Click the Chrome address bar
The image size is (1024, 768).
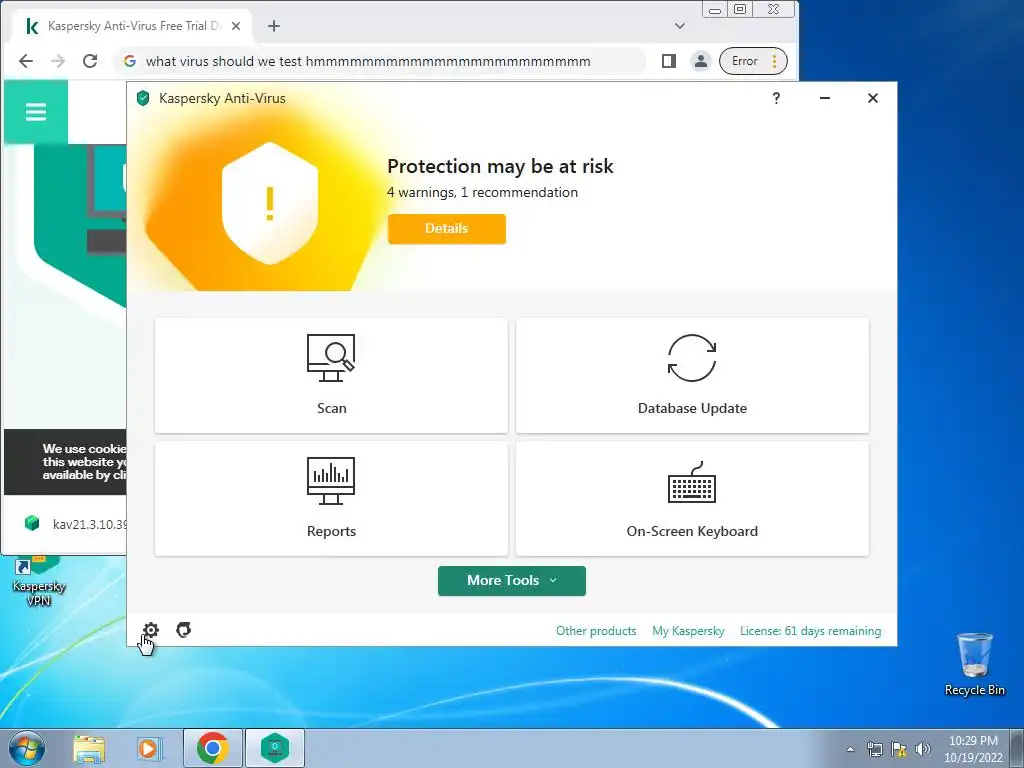coord(381,61)
